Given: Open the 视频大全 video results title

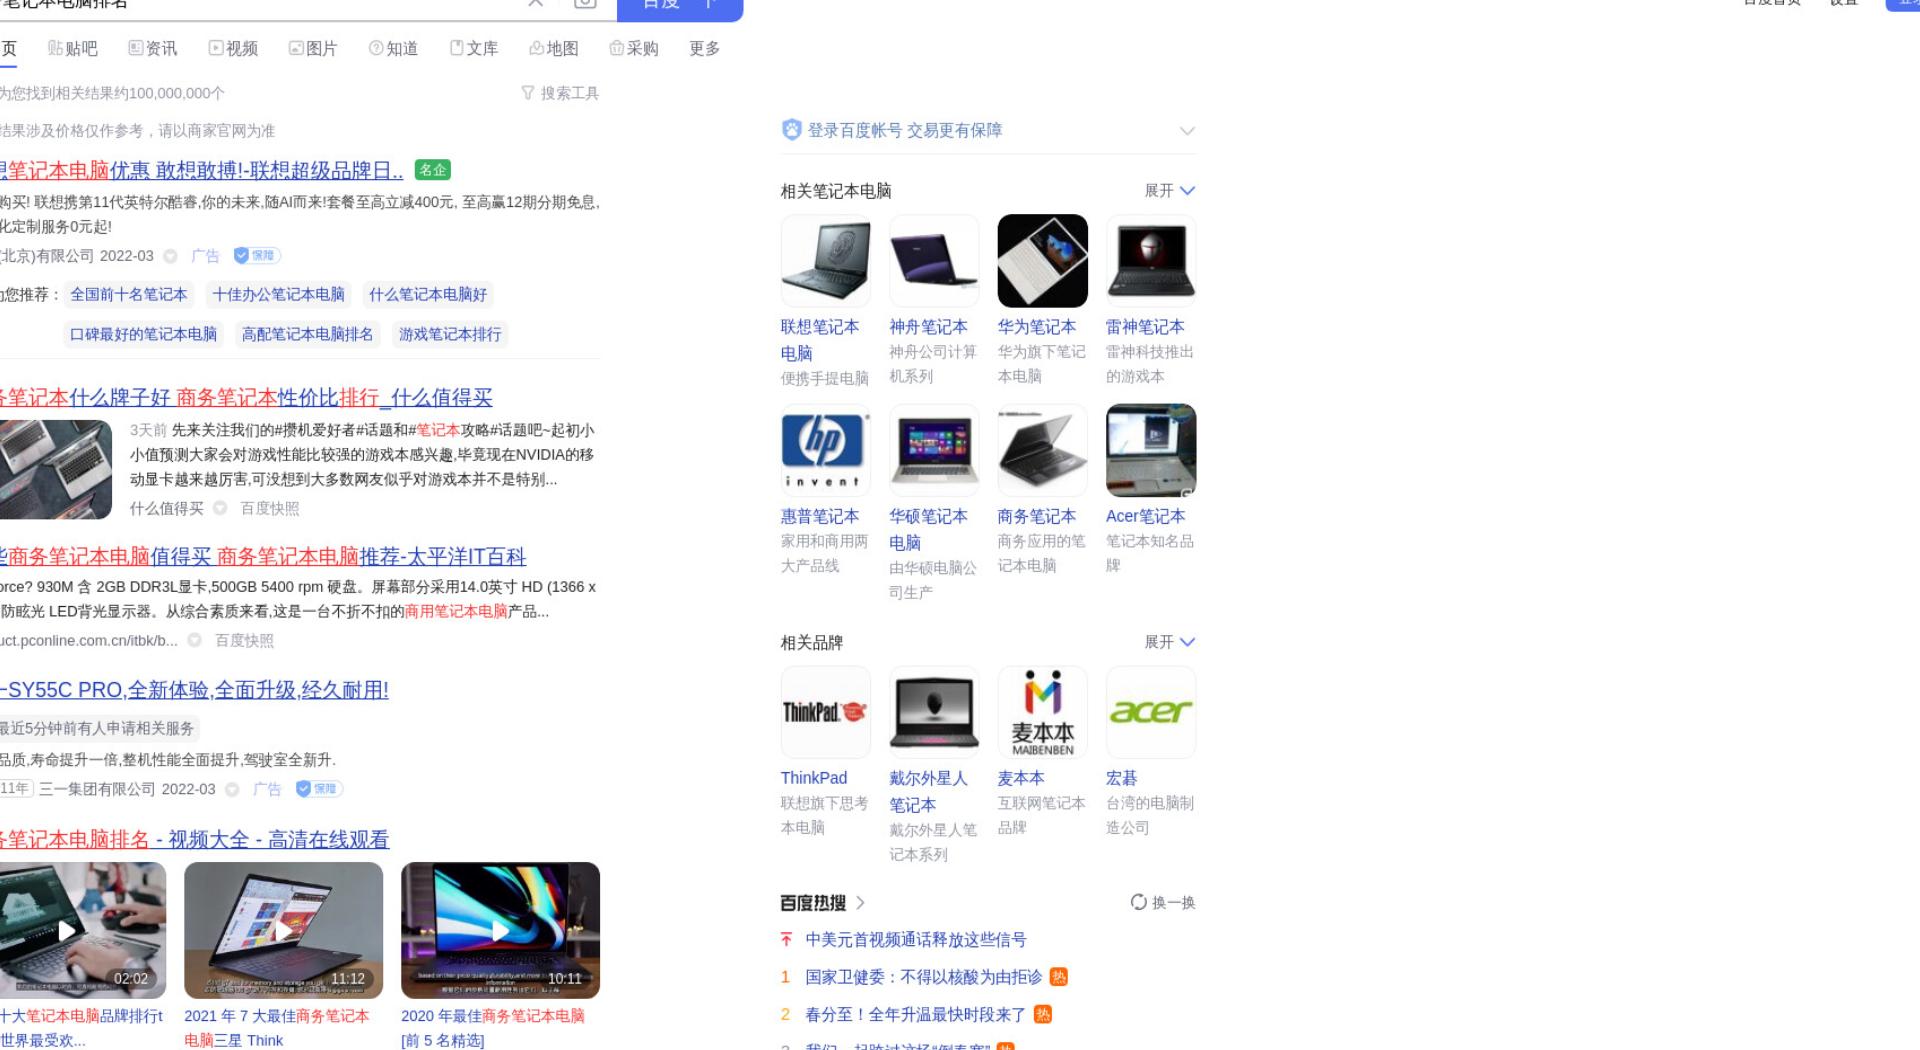Looking at the screenshot, I should coord(194,840).
